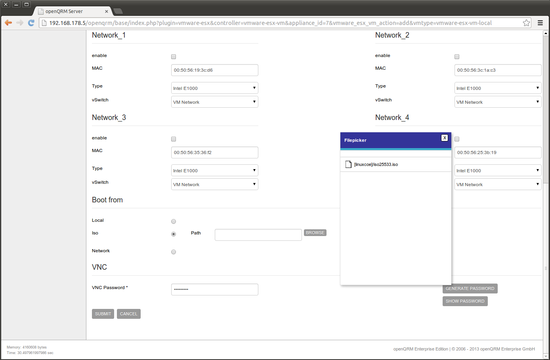This screenshot has width=550, height=360.
Task: Click the GENERATE PASSWORD button
Action: coord(470,288)
